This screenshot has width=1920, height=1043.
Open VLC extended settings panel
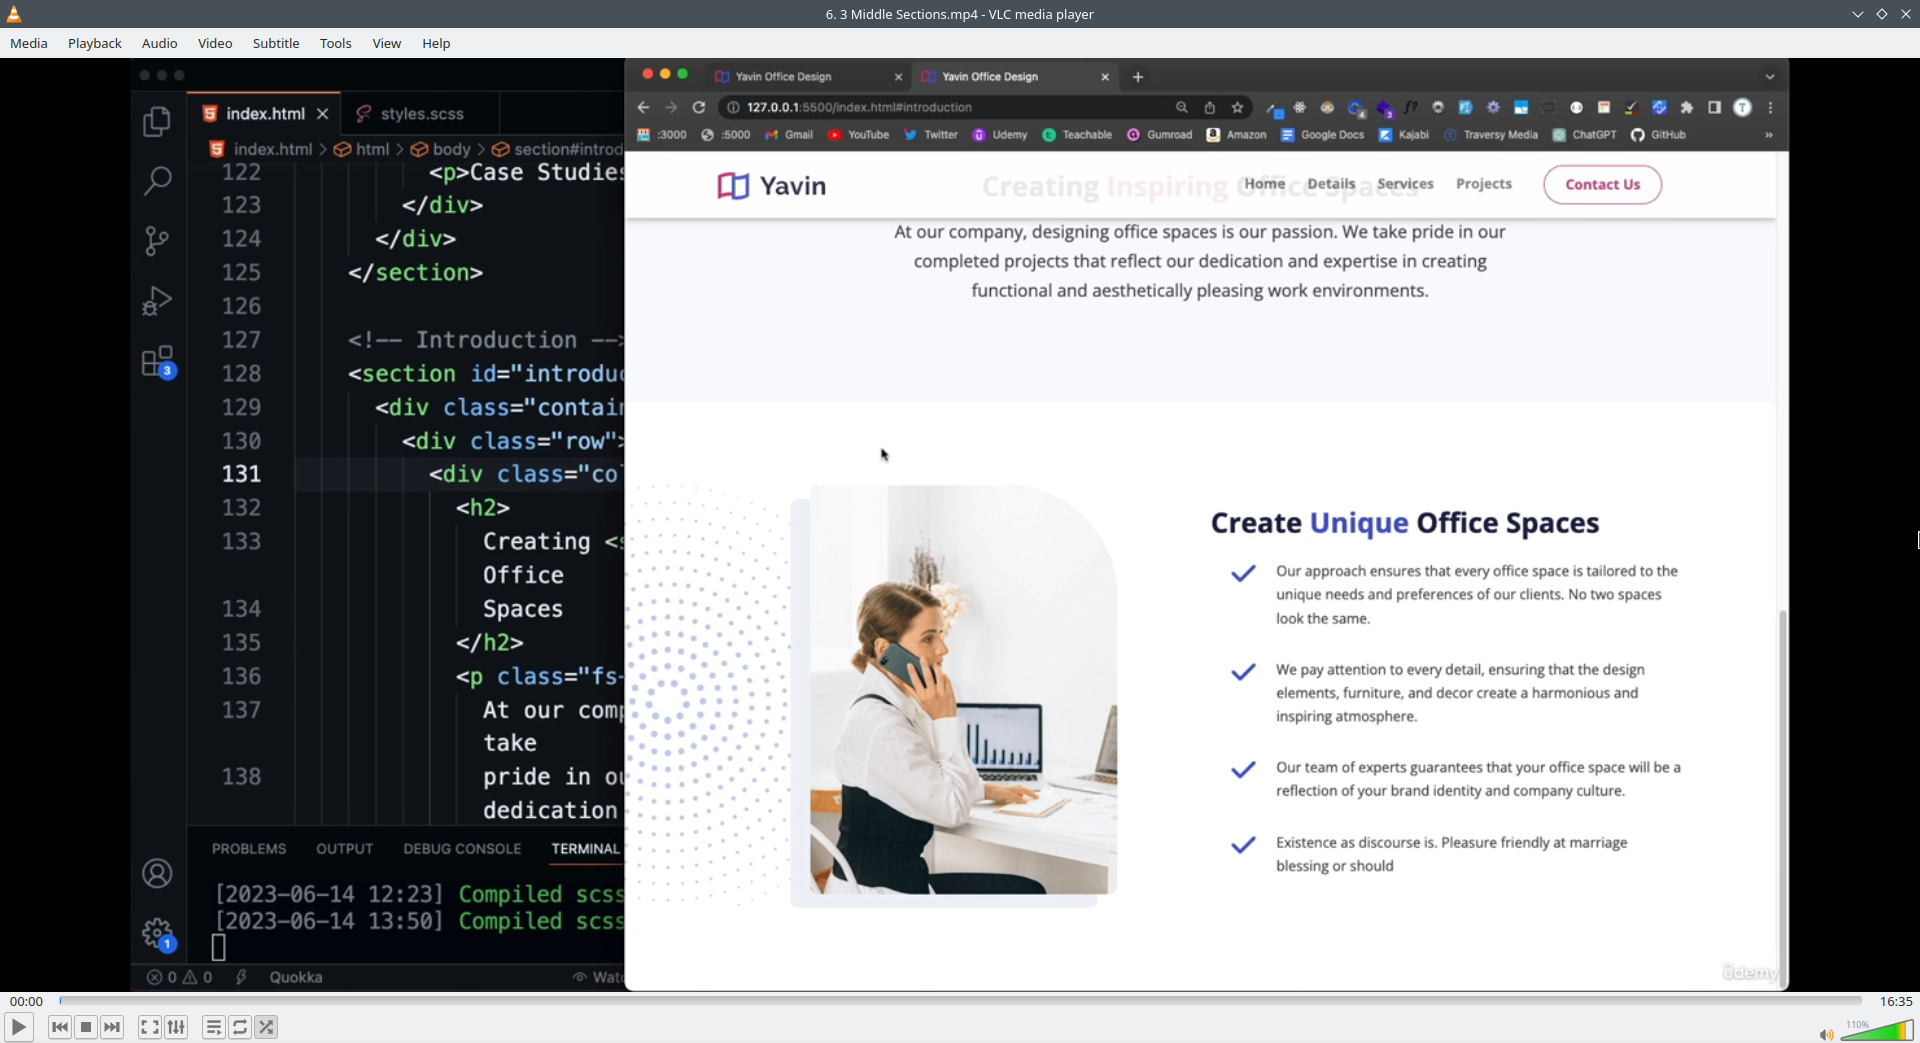click(x=176, y=1027)
